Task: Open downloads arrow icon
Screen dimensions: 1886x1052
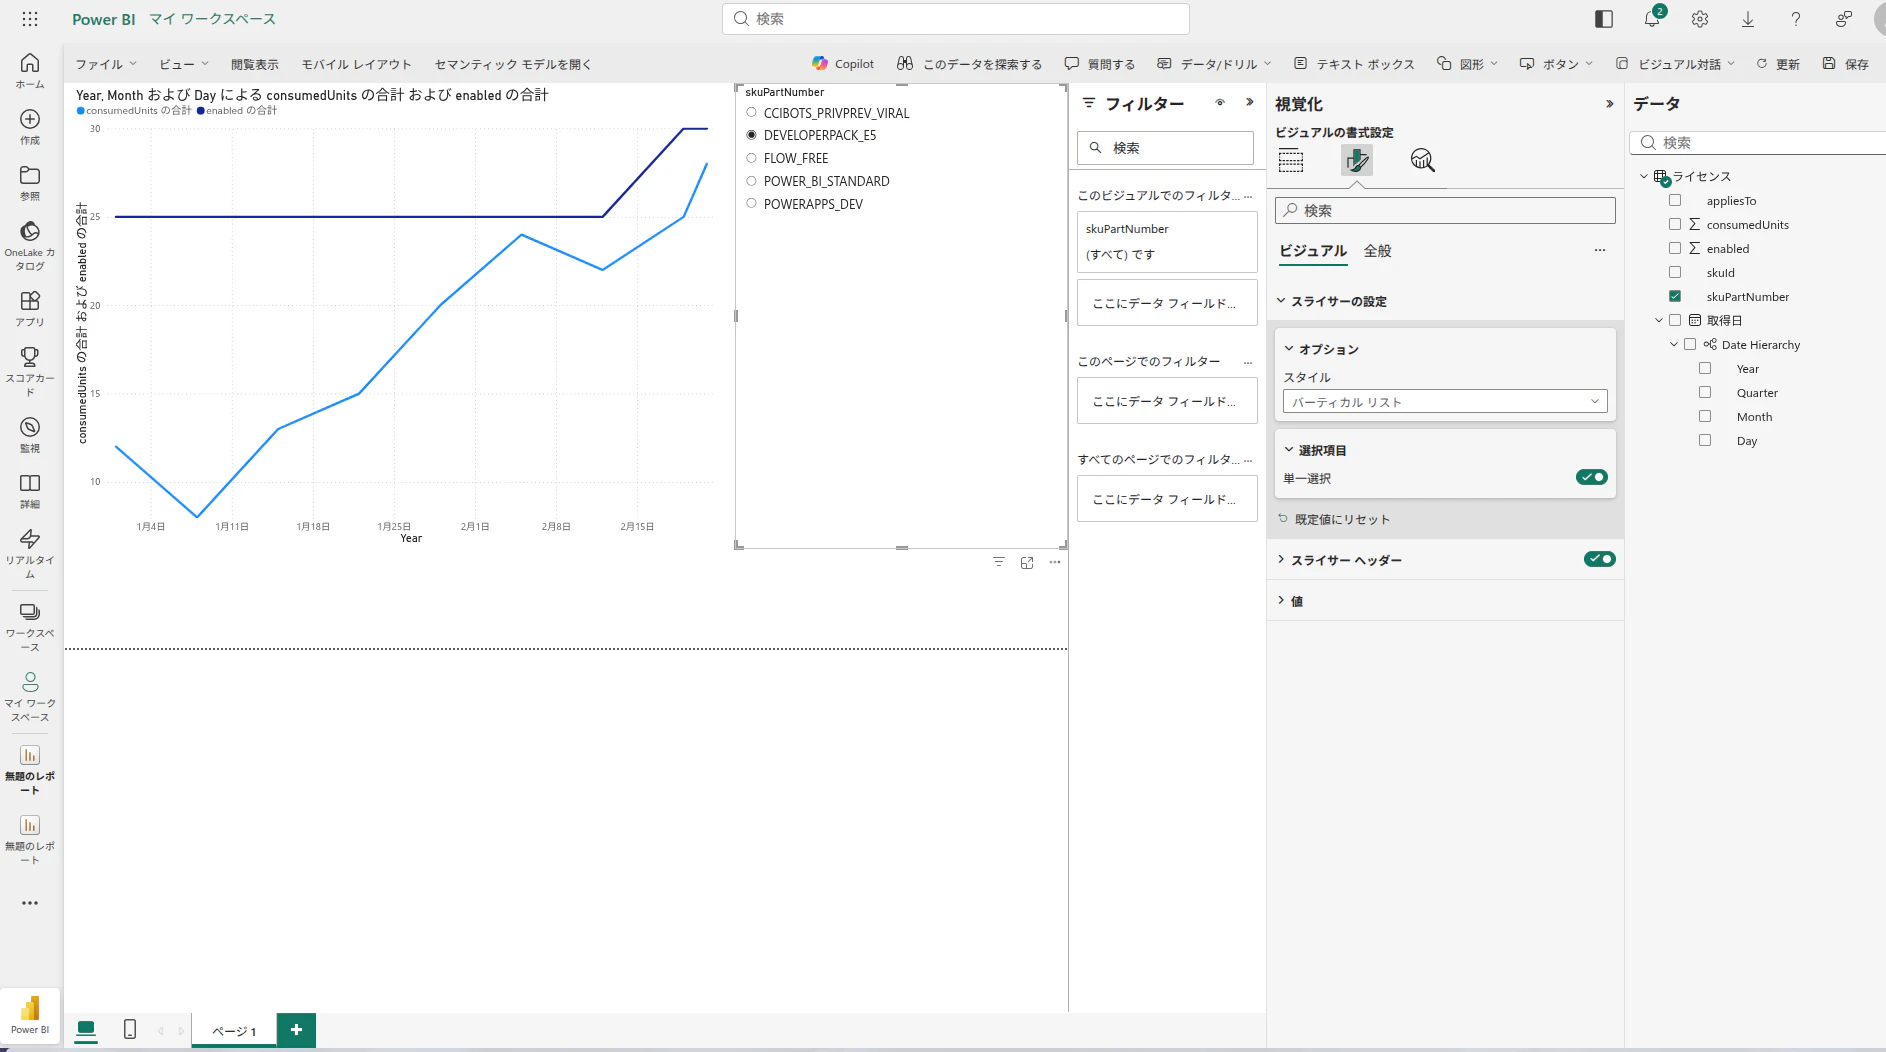Action: [1748, 19]
